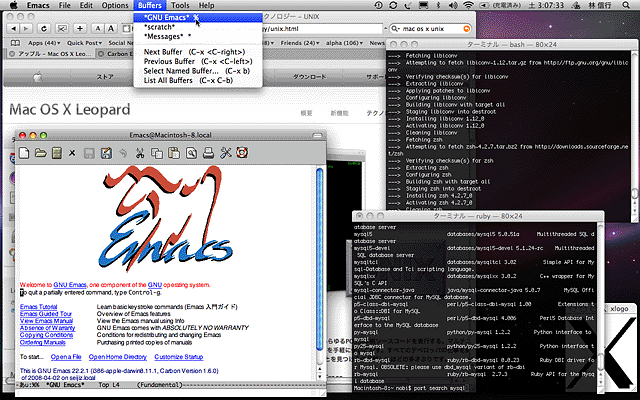The height and width of the screenshot is (400, 640).
Task: Click the Kill Buffer X icon in Emacs toolbar
Action: tap(72, 153)
